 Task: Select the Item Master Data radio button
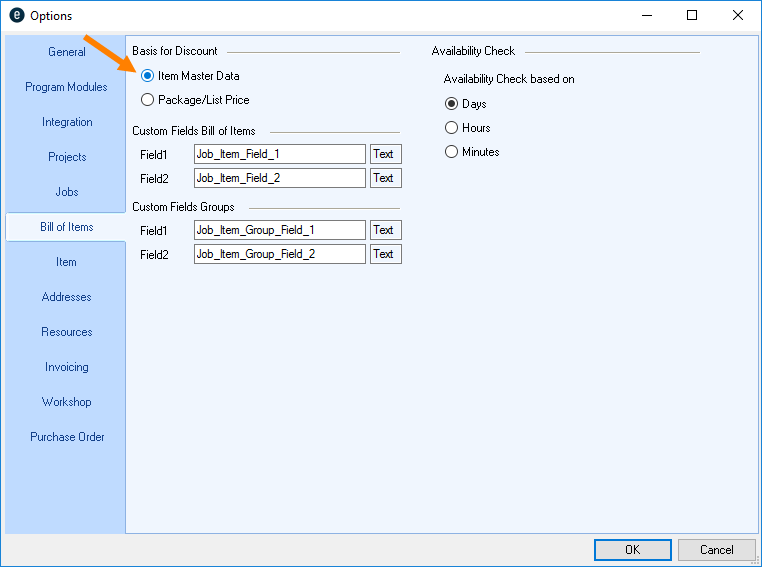coord(148,76)
